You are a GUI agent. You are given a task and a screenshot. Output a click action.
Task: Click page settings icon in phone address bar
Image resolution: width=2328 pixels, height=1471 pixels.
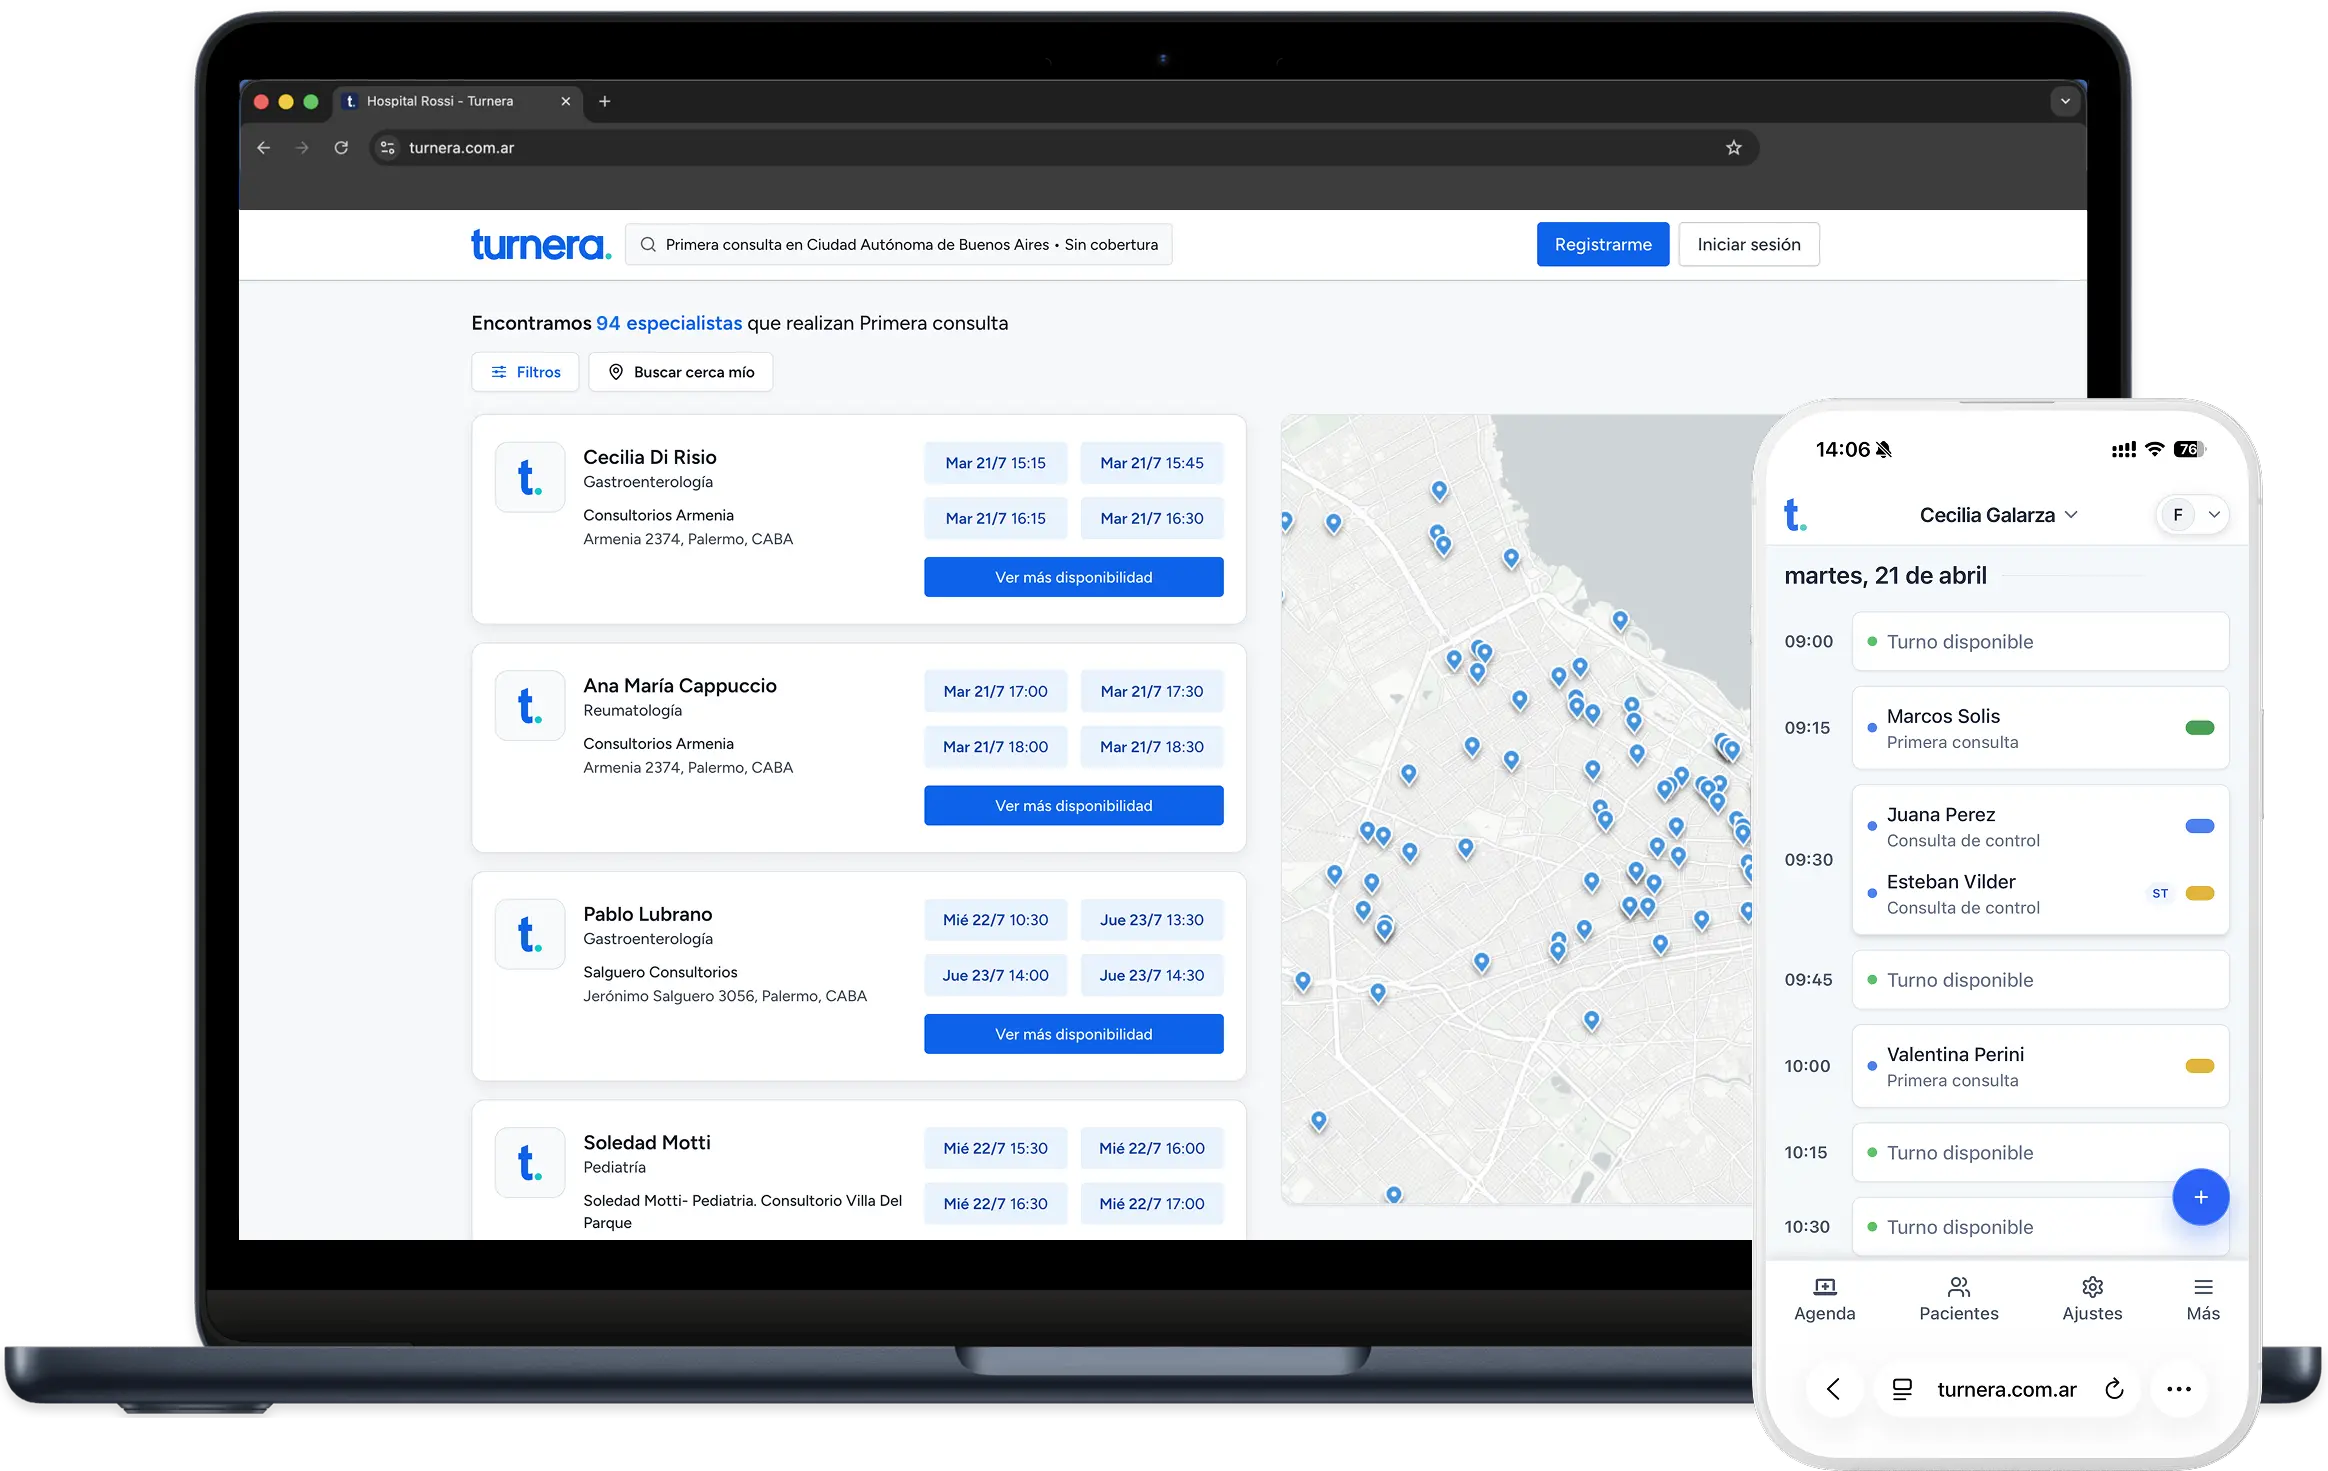tap(1902, 1389)
